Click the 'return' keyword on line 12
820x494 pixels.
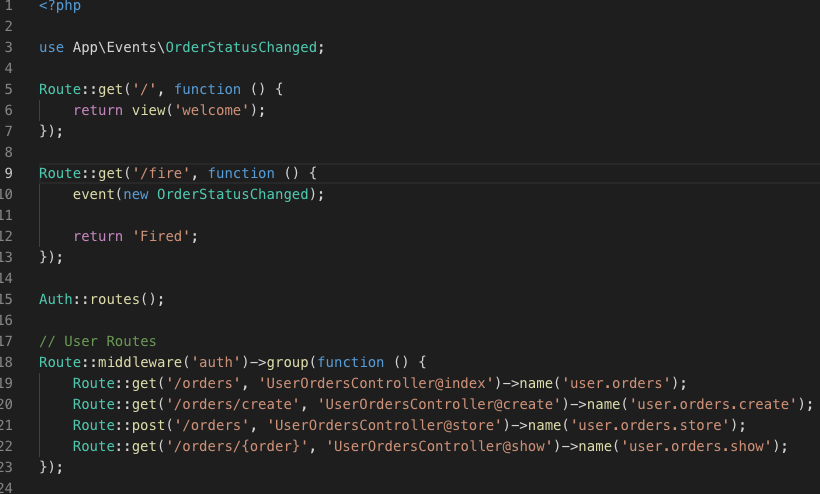point(98,236)
